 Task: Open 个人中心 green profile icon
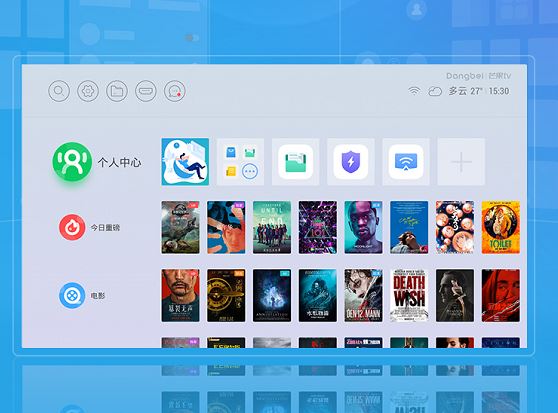[x=72, y=162]
